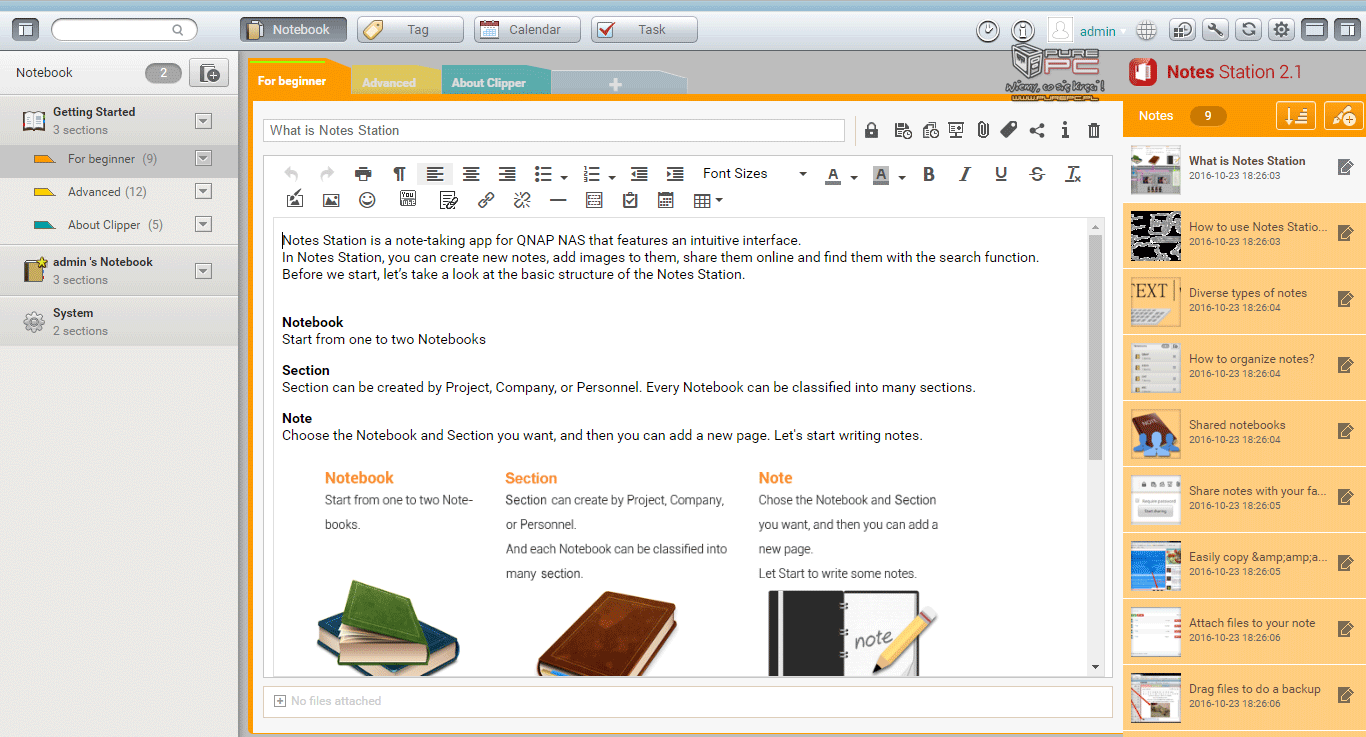The image size is (1366, 737).
Task: Click the paperclip attach file icon
Action: (983, 130)
